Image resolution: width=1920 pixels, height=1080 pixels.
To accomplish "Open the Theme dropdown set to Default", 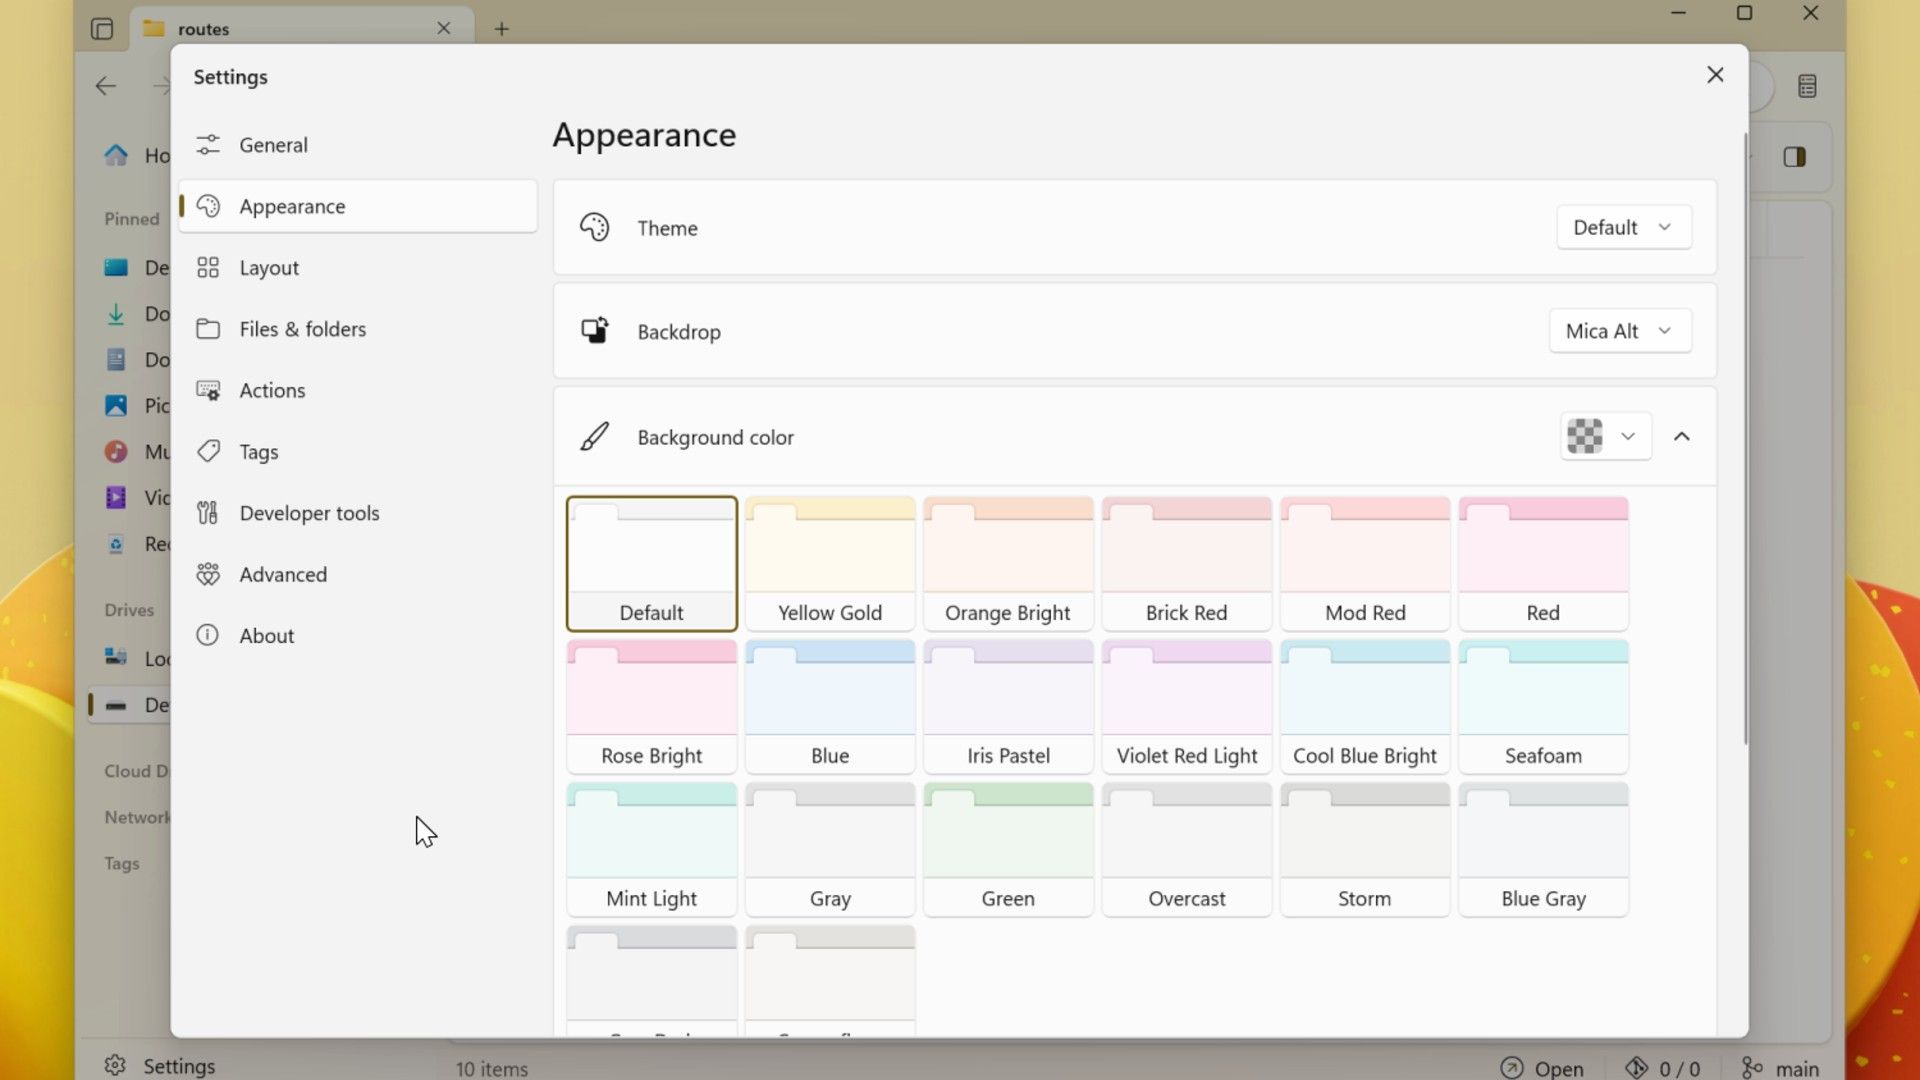I will click(1624, 228).
